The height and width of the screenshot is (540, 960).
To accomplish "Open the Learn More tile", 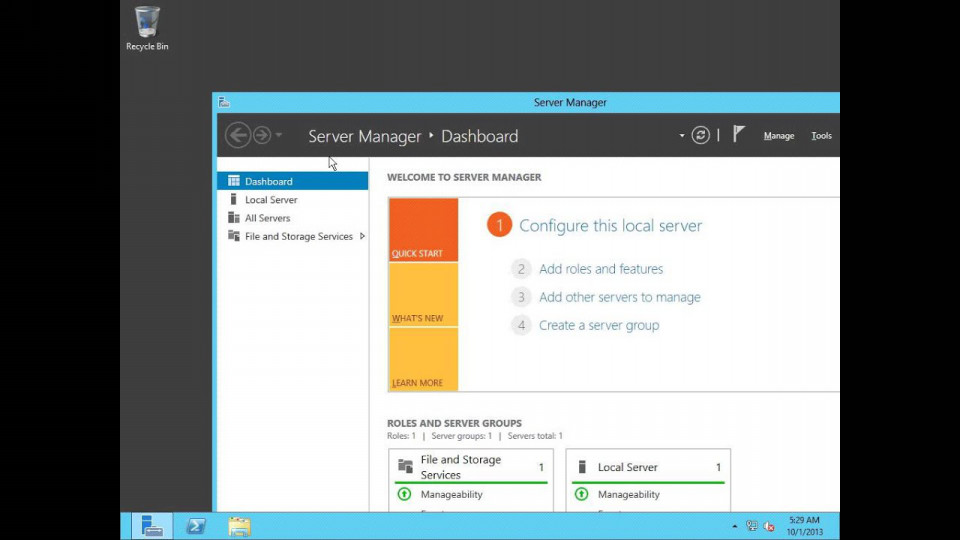I will tap(423, 359).
